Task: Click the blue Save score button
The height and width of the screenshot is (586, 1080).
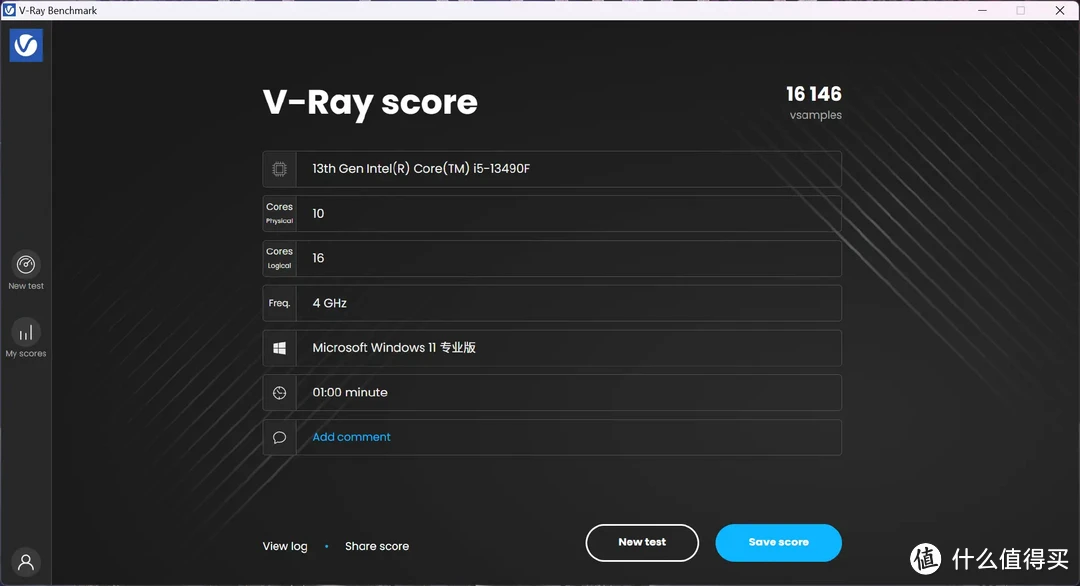Action: pyautogui.click(x=778, y=543)
